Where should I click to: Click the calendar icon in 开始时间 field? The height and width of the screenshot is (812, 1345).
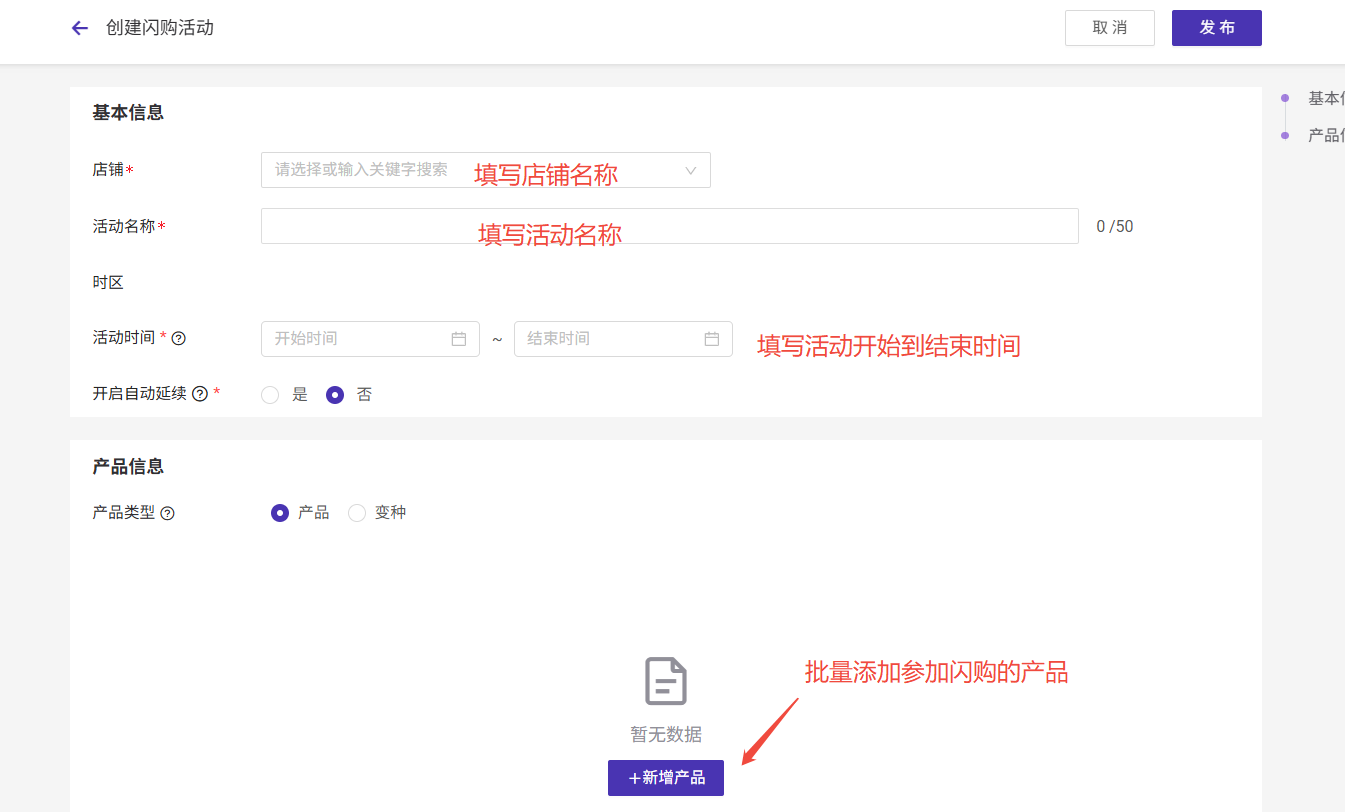pyautogui.click(x=459, y=339)
